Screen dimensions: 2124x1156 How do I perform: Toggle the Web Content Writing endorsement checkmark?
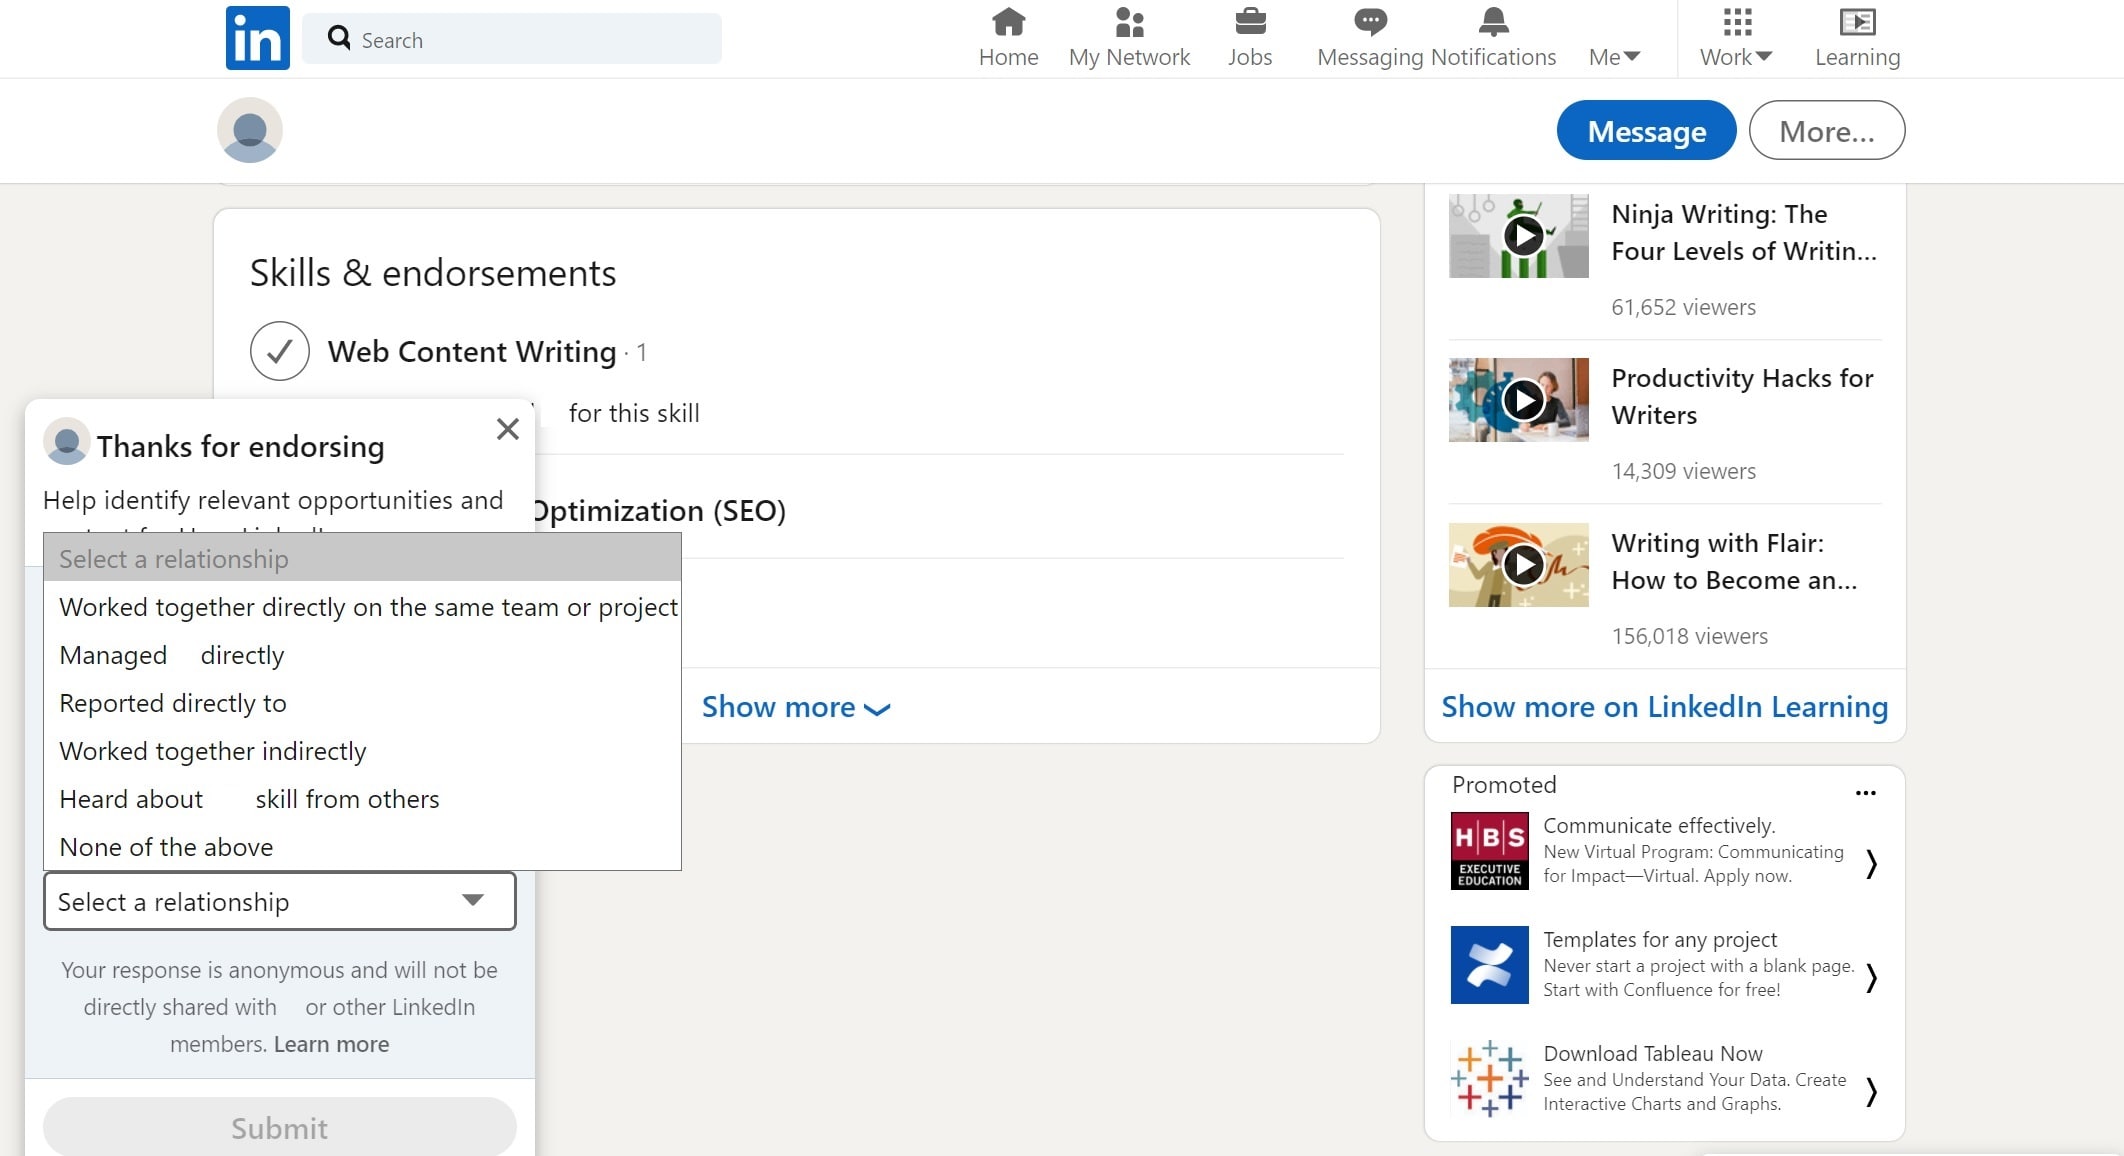280,351
